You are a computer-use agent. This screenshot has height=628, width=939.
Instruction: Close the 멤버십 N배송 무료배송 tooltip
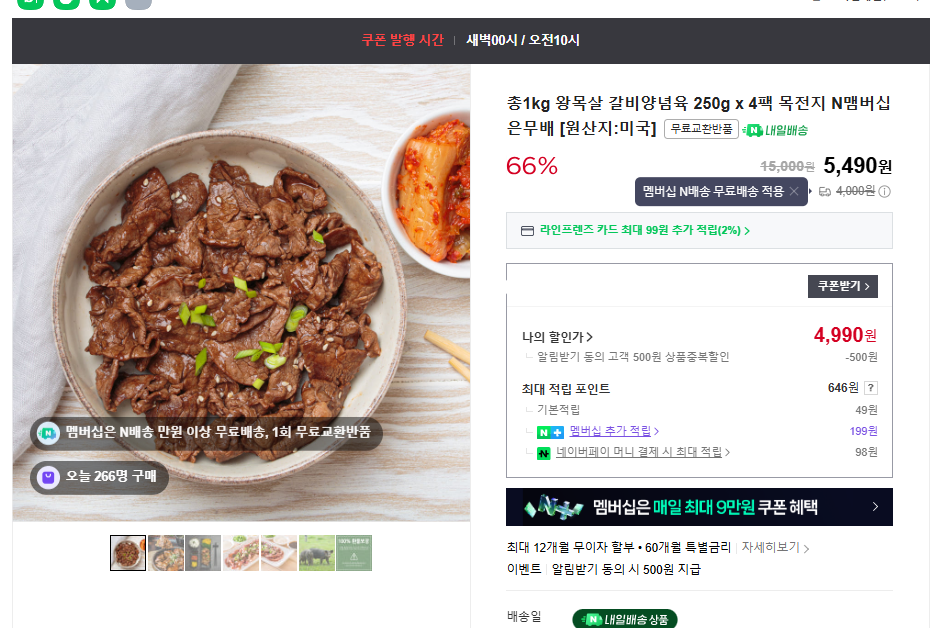(x=793, y=192)
